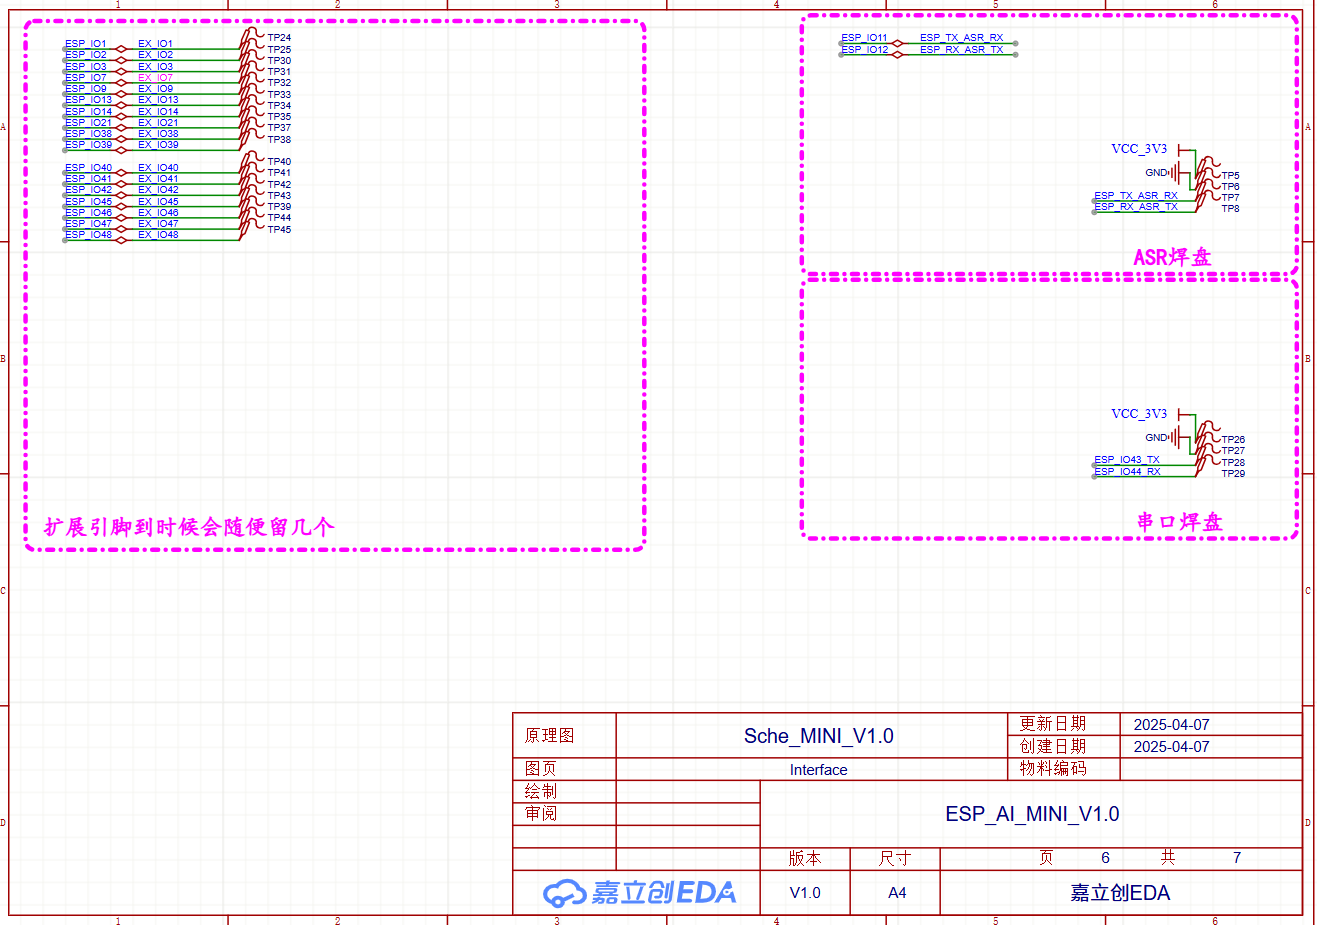The height and width of the screenshot is (925, 1317).
Task: Select the EX_IO2 net label
Action: coord(155,55)
